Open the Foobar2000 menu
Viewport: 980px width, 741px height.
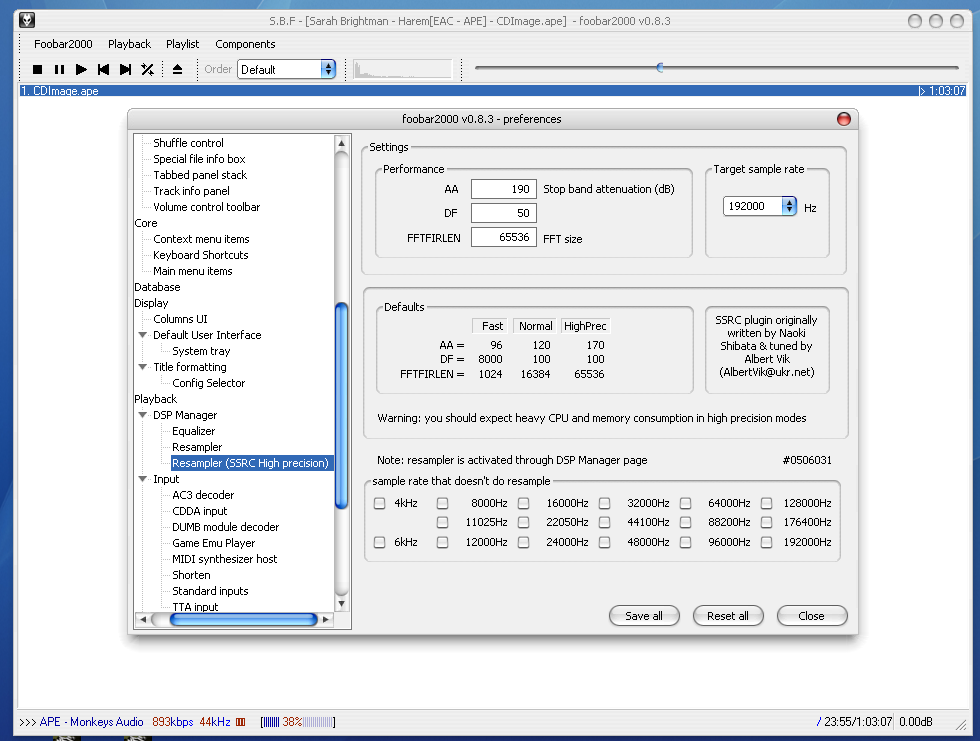tap(63, 44)
